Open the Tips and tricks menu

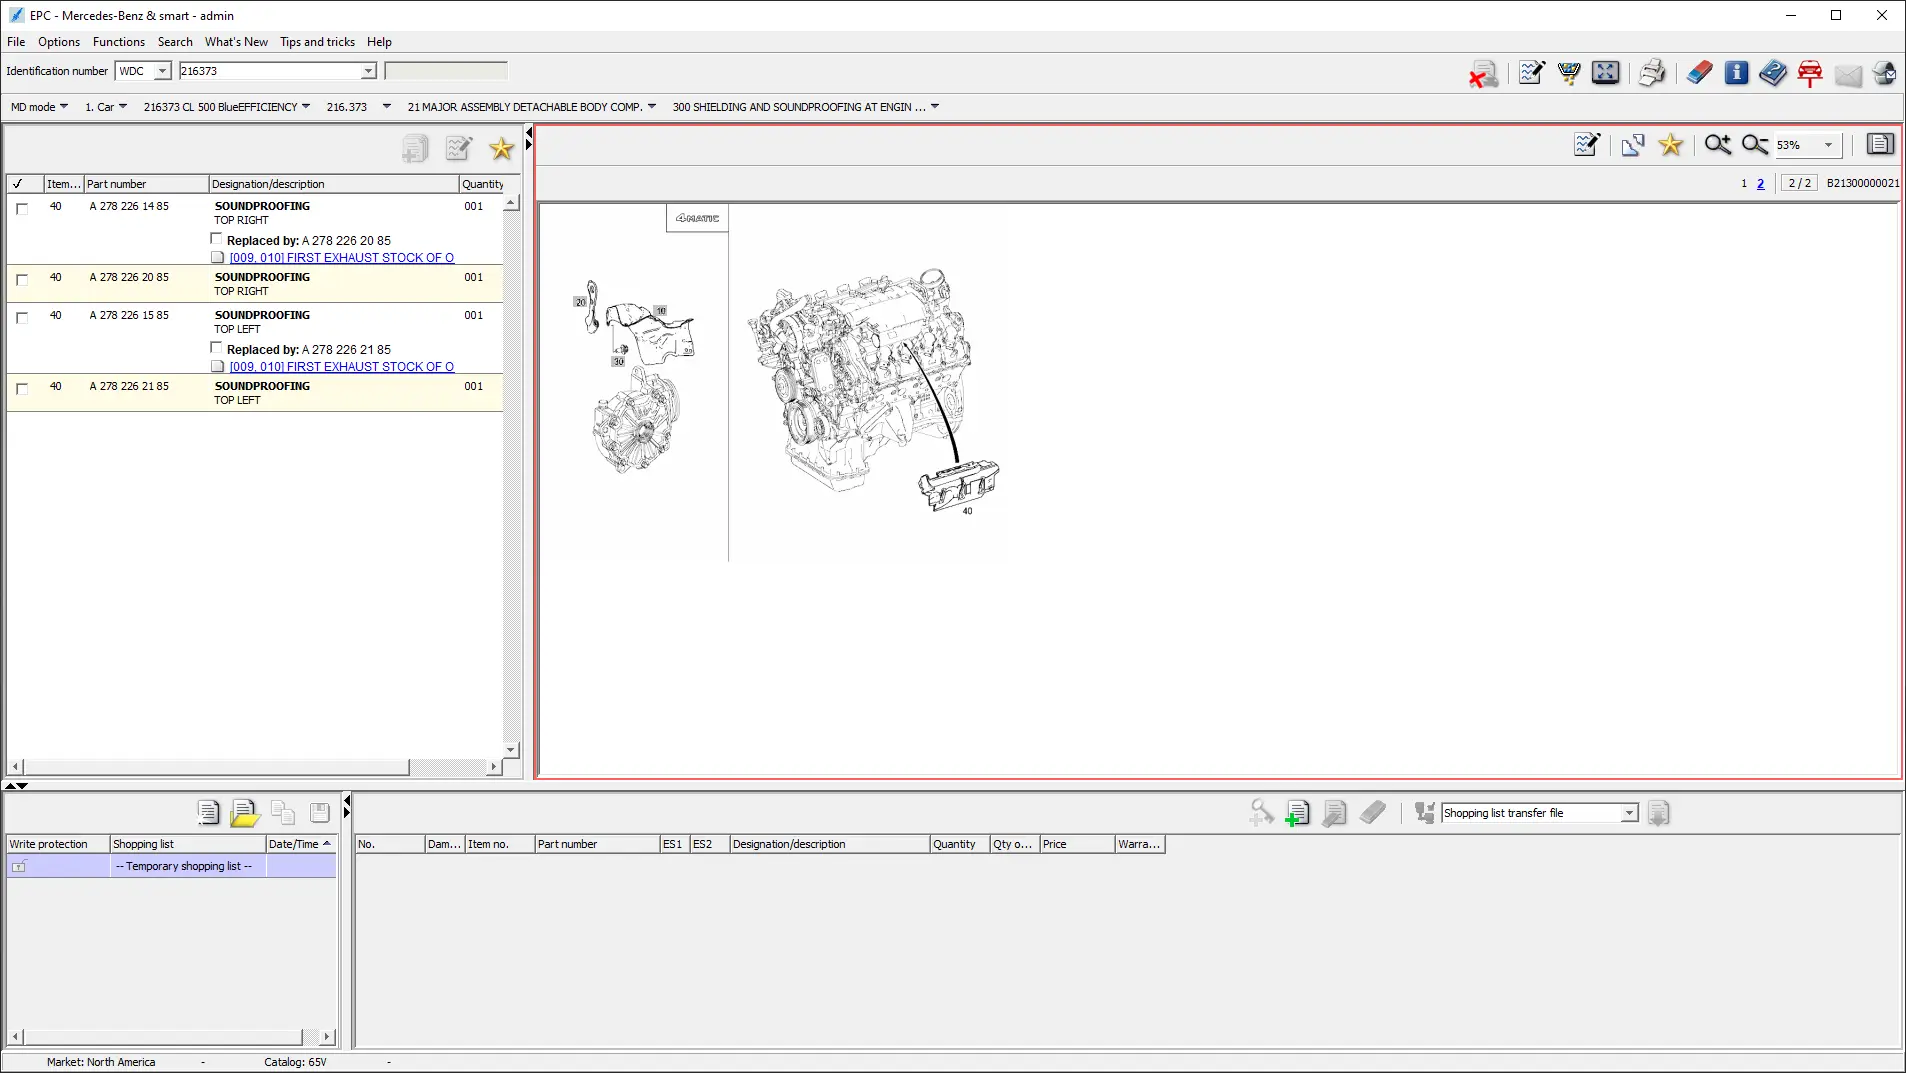pos(317,42)
